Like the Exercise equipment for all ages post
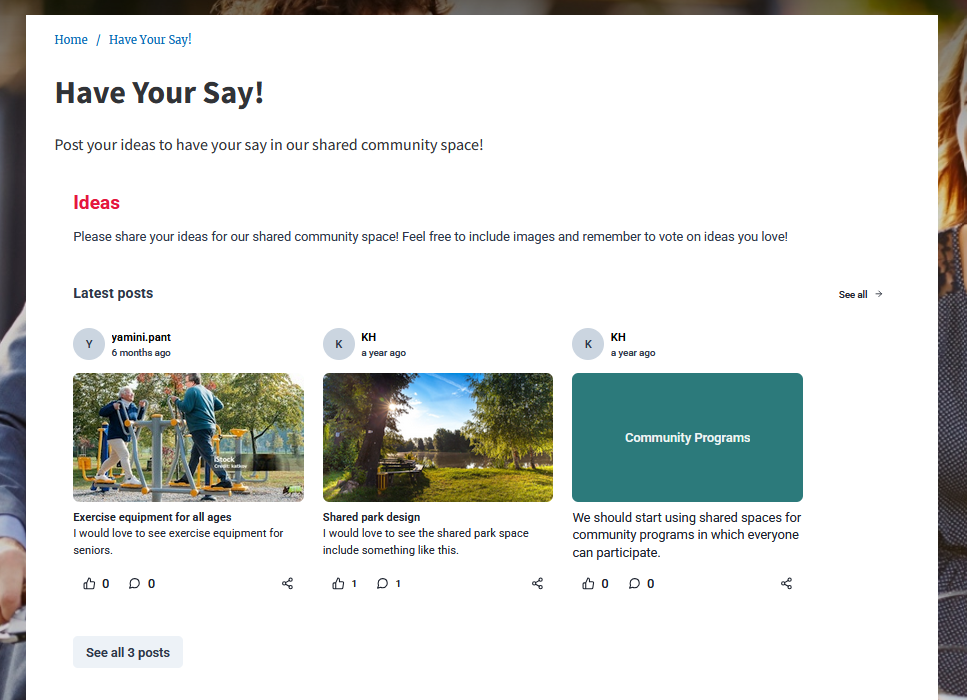 pos(89,583)
